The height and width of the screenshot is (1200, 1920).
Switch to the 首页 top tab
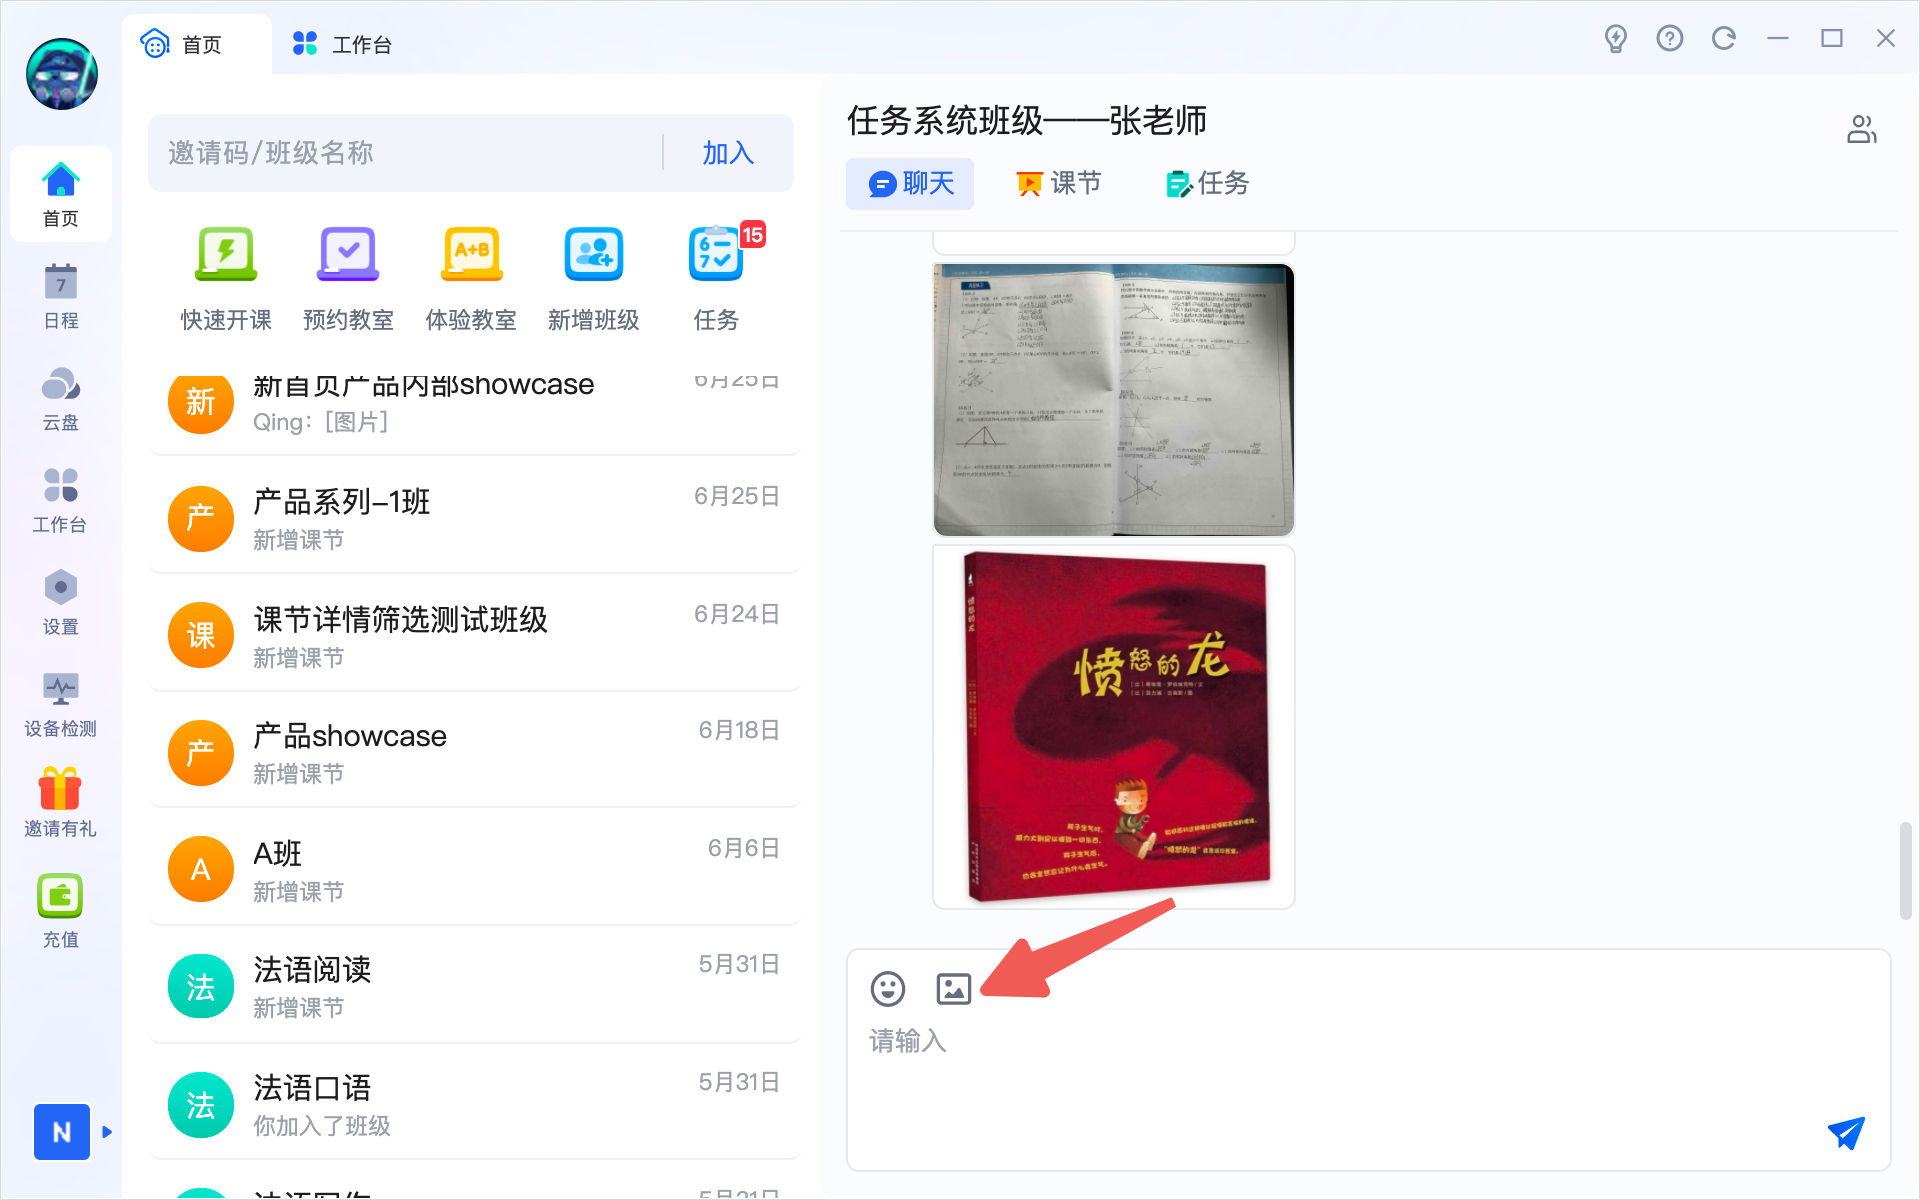point(197,44)
